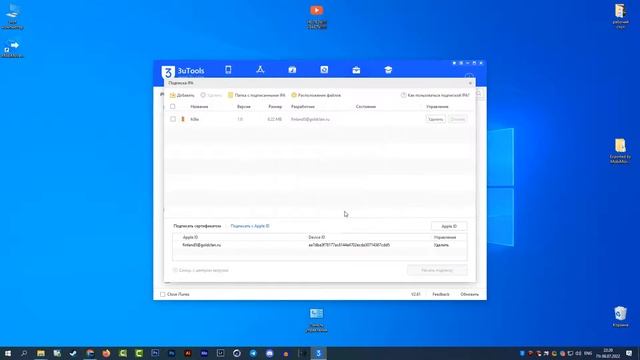Image resolution: width=640 pixels, height=360 pixels.
Task: Open the Toolbox briefcase icon
Action: [356, 70]
